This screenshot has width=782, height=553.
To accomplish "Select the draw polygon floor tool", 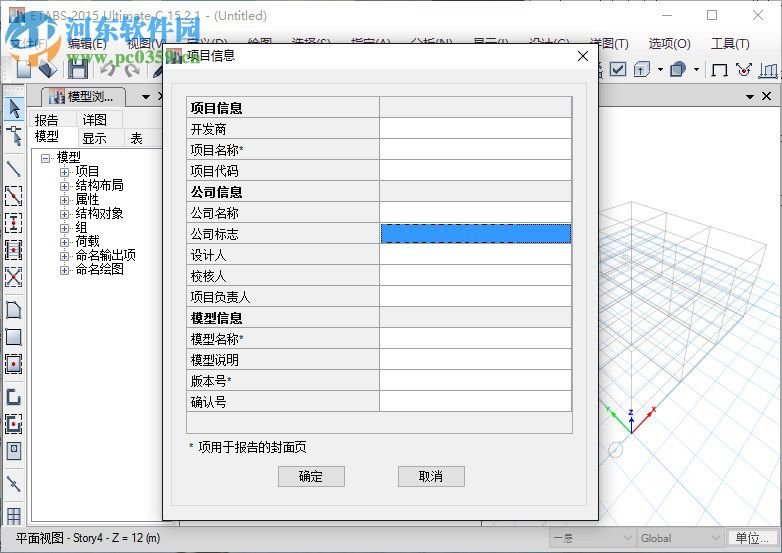I will click(x=13, y=310).
